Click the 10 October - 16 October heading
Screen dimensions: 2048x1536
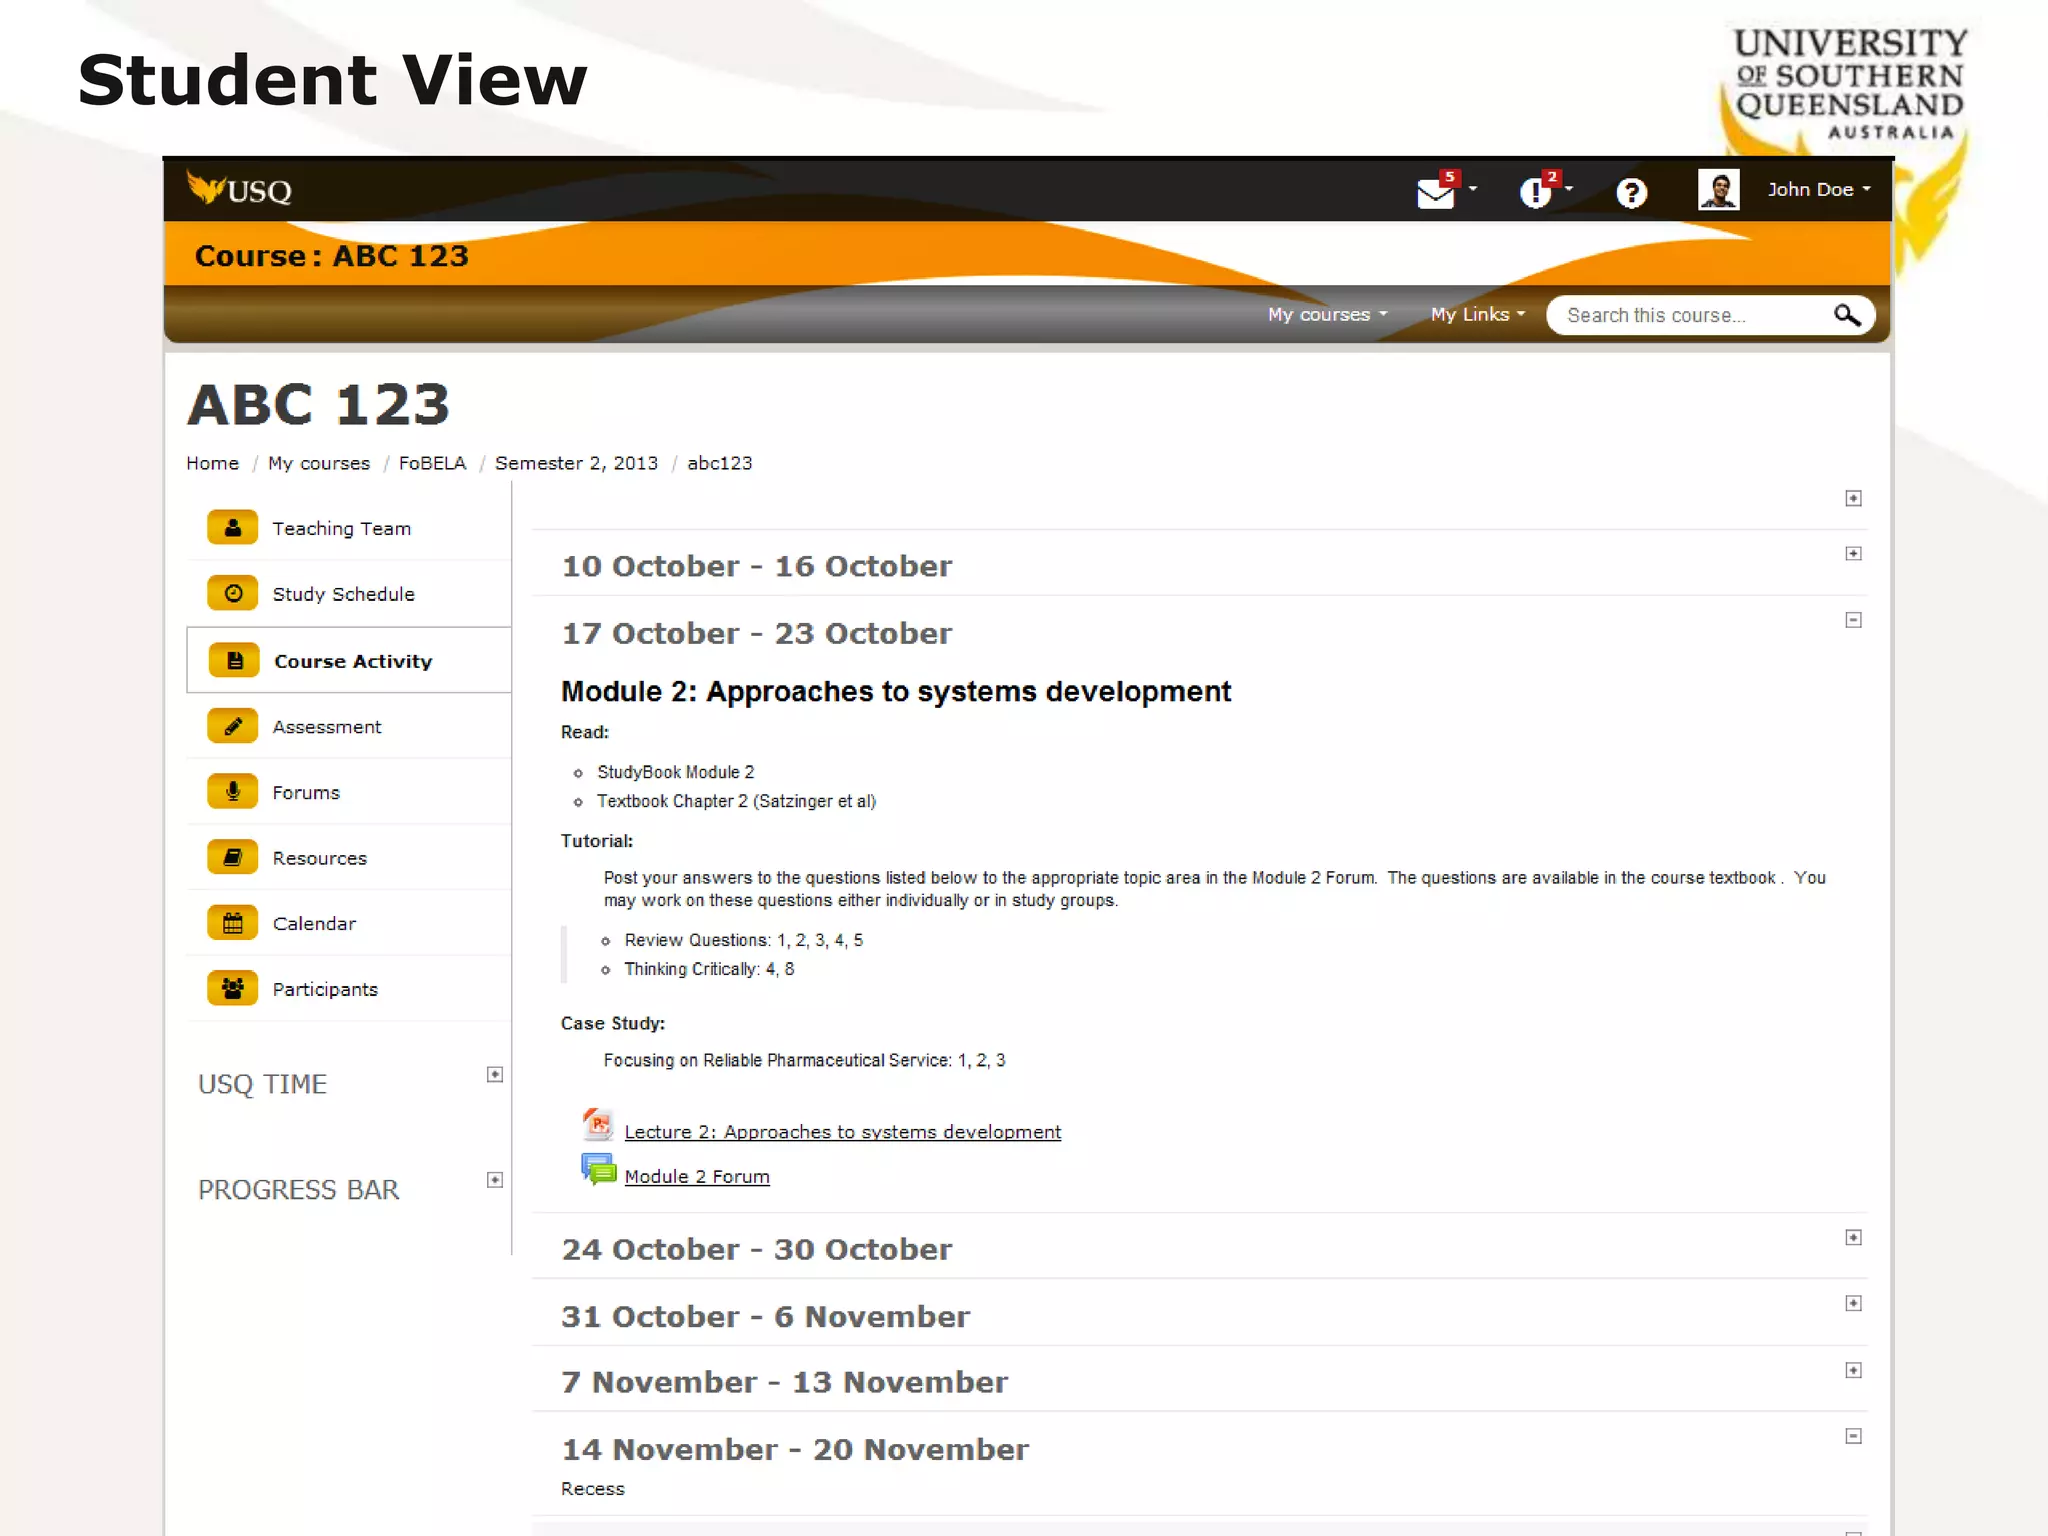coord(757,566)
